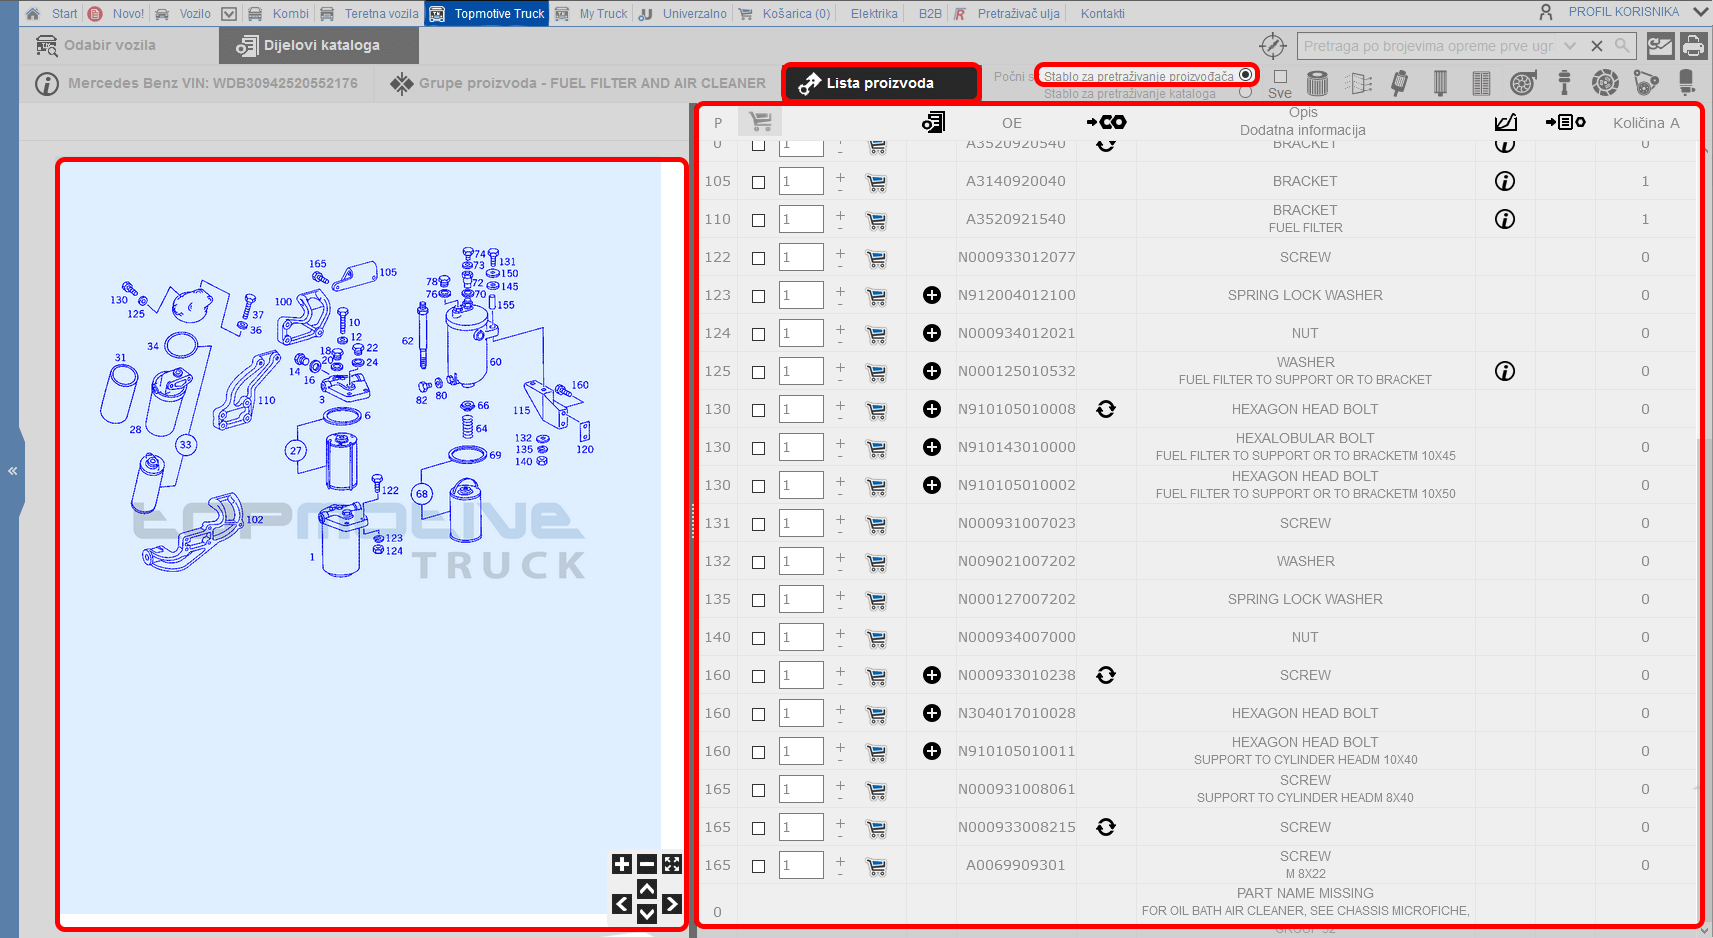Open info for BRACKET A3140920040
This screenshot has width=1713, height=938.
coord(1505,181)
